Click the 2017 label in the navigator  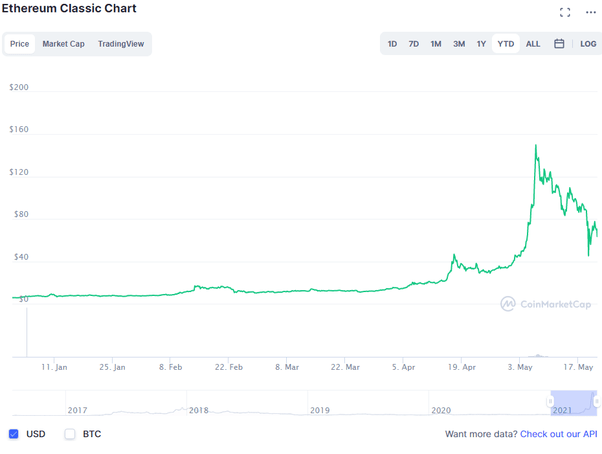click(x=78, y=410)
